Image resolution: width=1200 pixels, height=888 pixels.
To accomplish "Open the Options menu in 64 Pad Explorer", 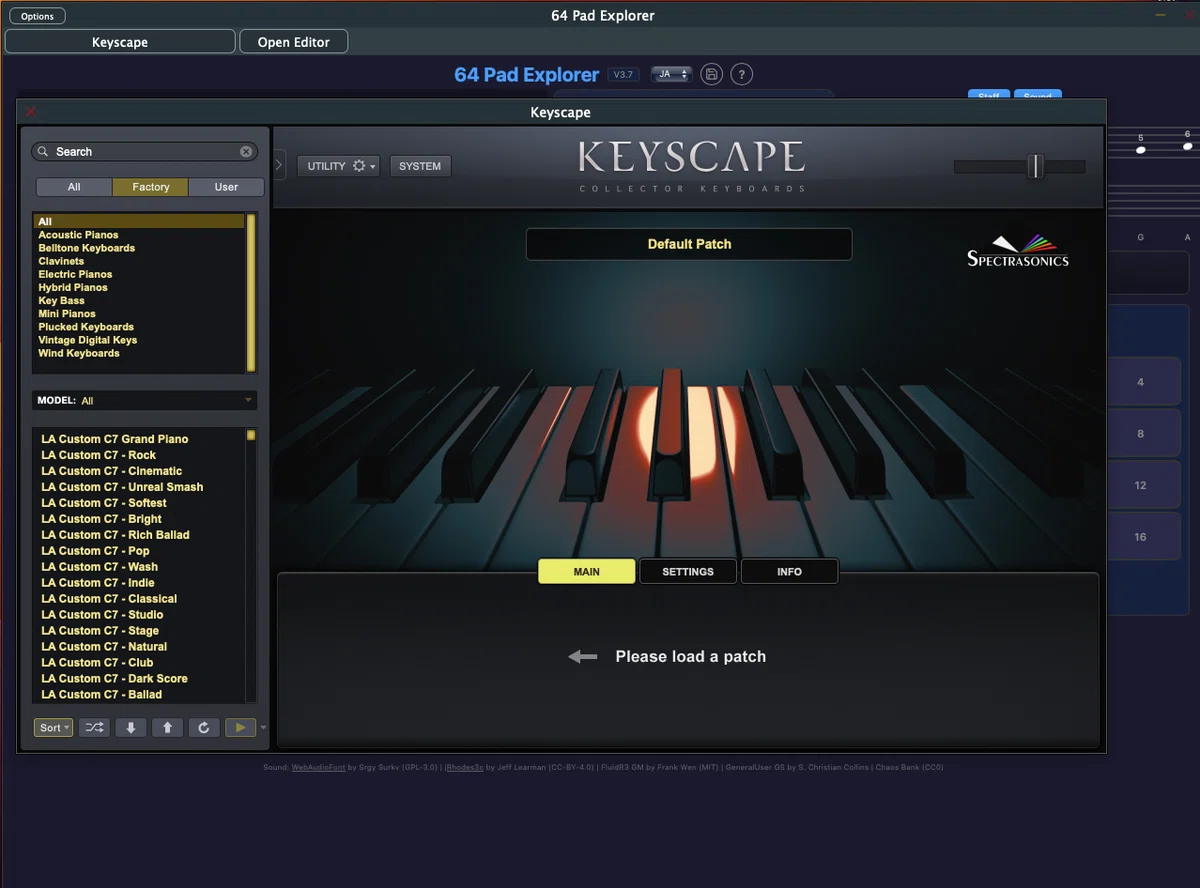I will (x=37, y=16).
